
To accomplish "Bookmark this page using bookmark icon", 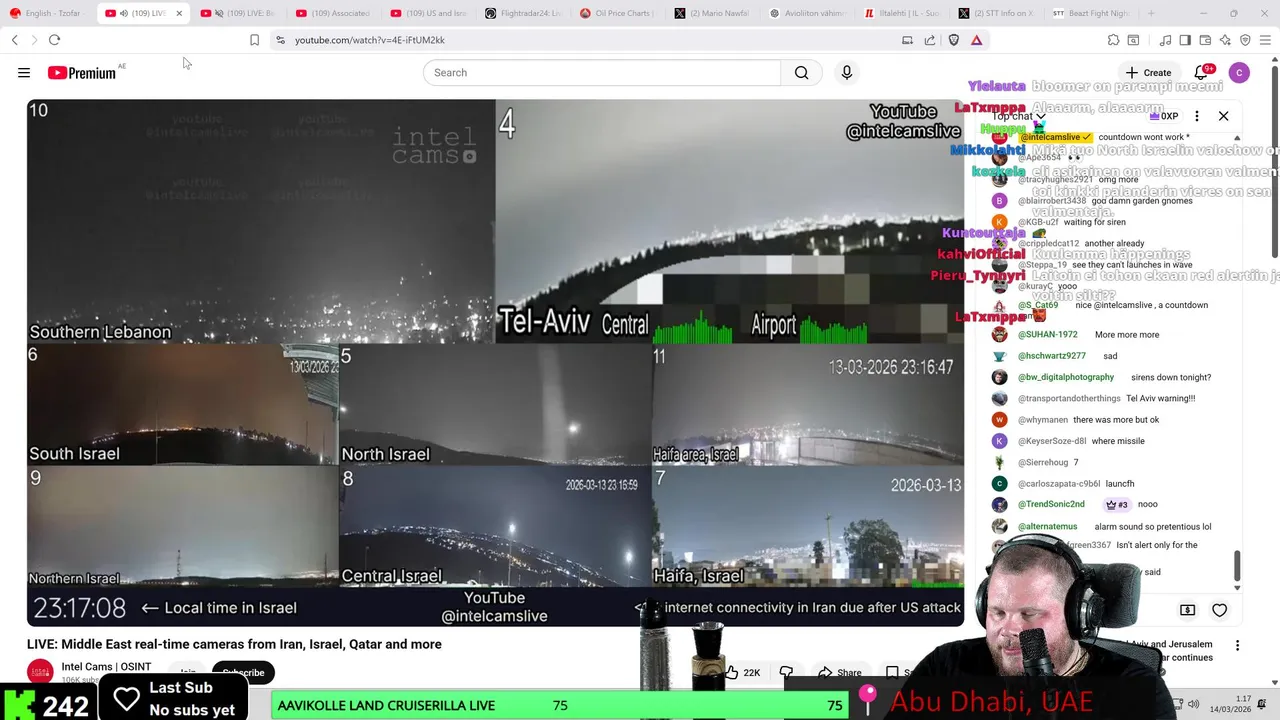I will click(254, 40).
